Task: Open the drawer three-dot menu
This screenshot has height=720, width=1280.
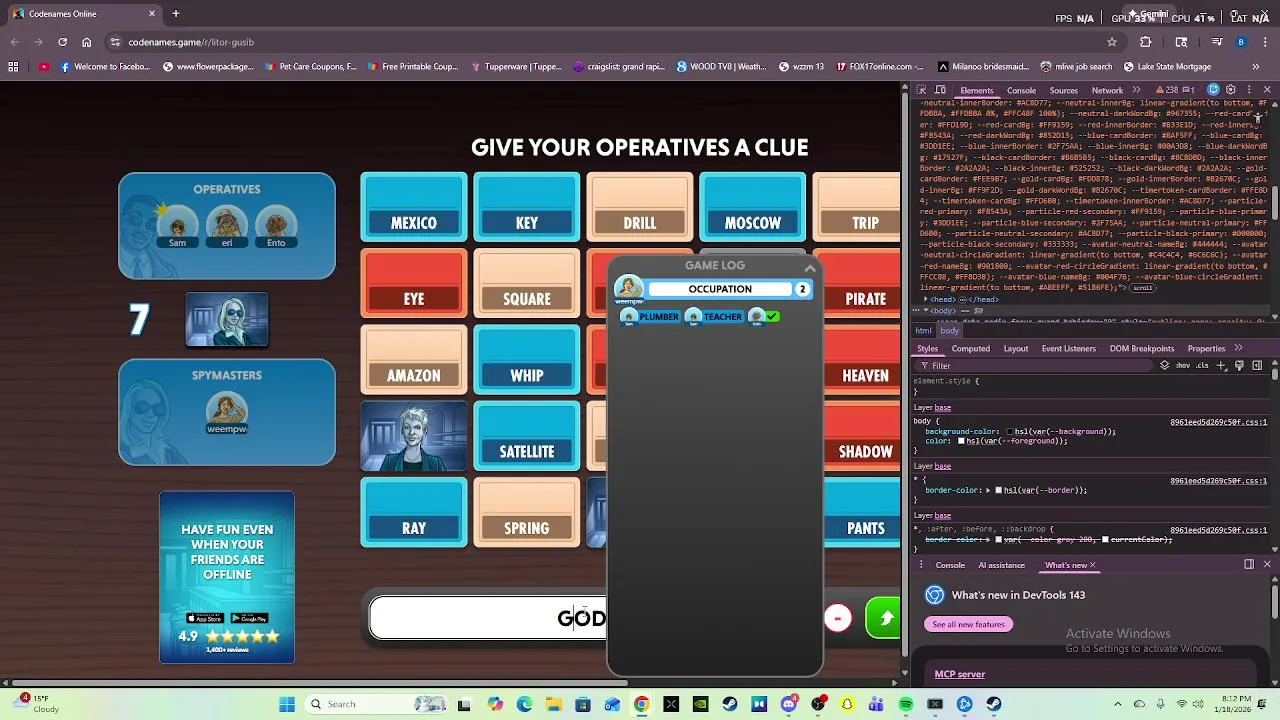Action: (x=919, y=565)
